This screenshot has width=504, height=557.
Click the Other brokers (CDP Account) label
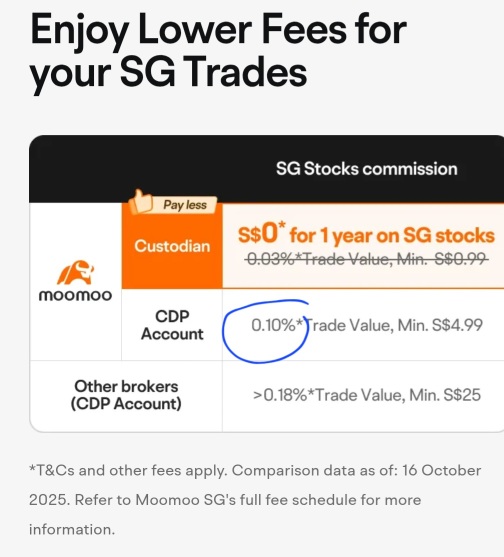pos(126,395)
